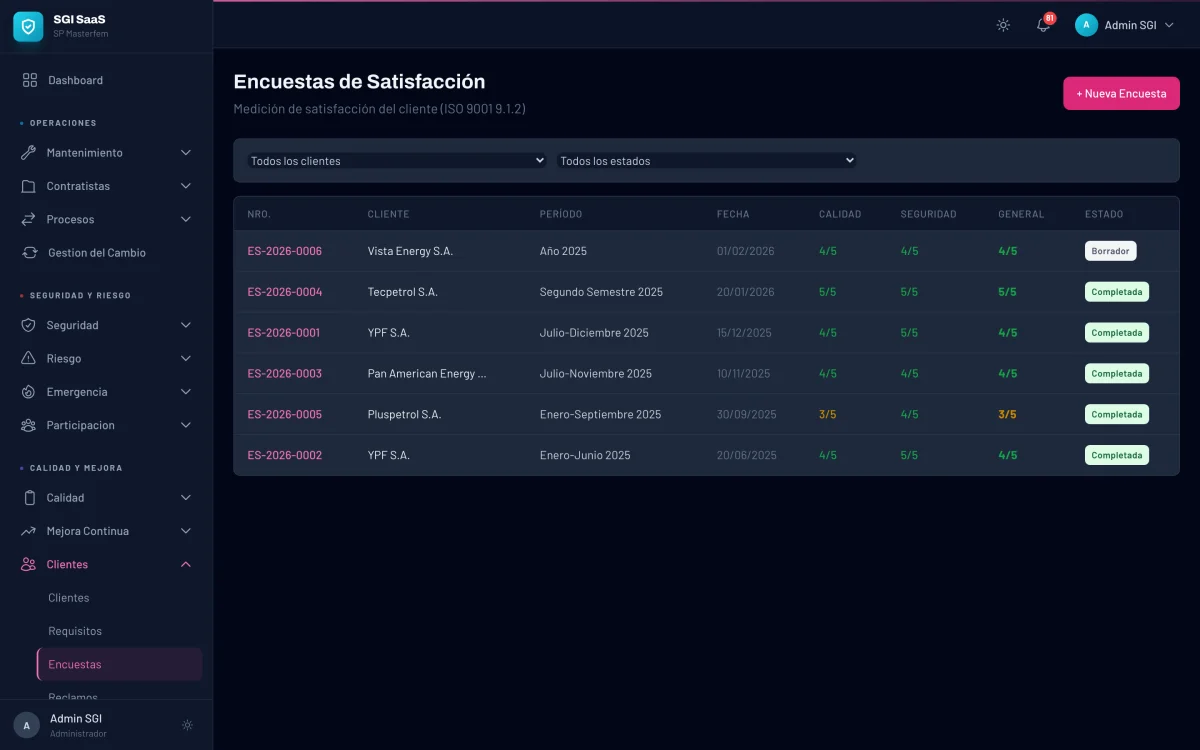Image resolution: width=1200 pixels, height=750 pixels.
Task: Click the Emergencia lifebuoy icon
Action: 30,391
